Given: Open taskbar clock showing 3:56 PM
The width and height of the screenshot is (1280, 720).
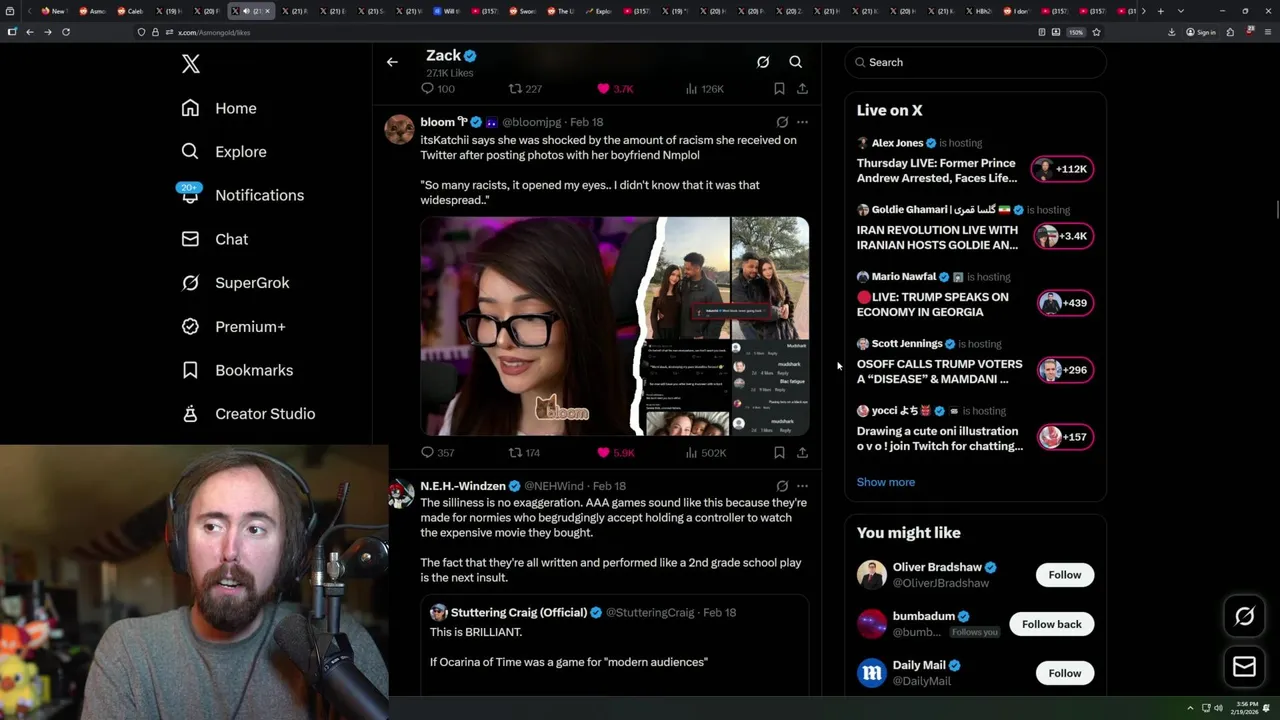Looking at the screenshot, I should (x=1245, y=708).
